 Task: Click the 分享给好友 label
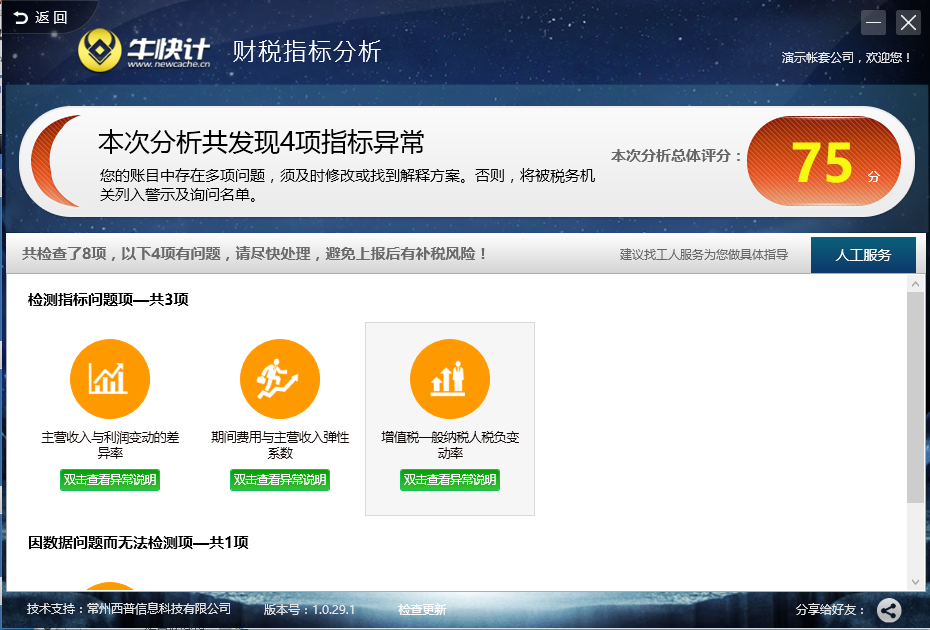click(x=830, y=610)
